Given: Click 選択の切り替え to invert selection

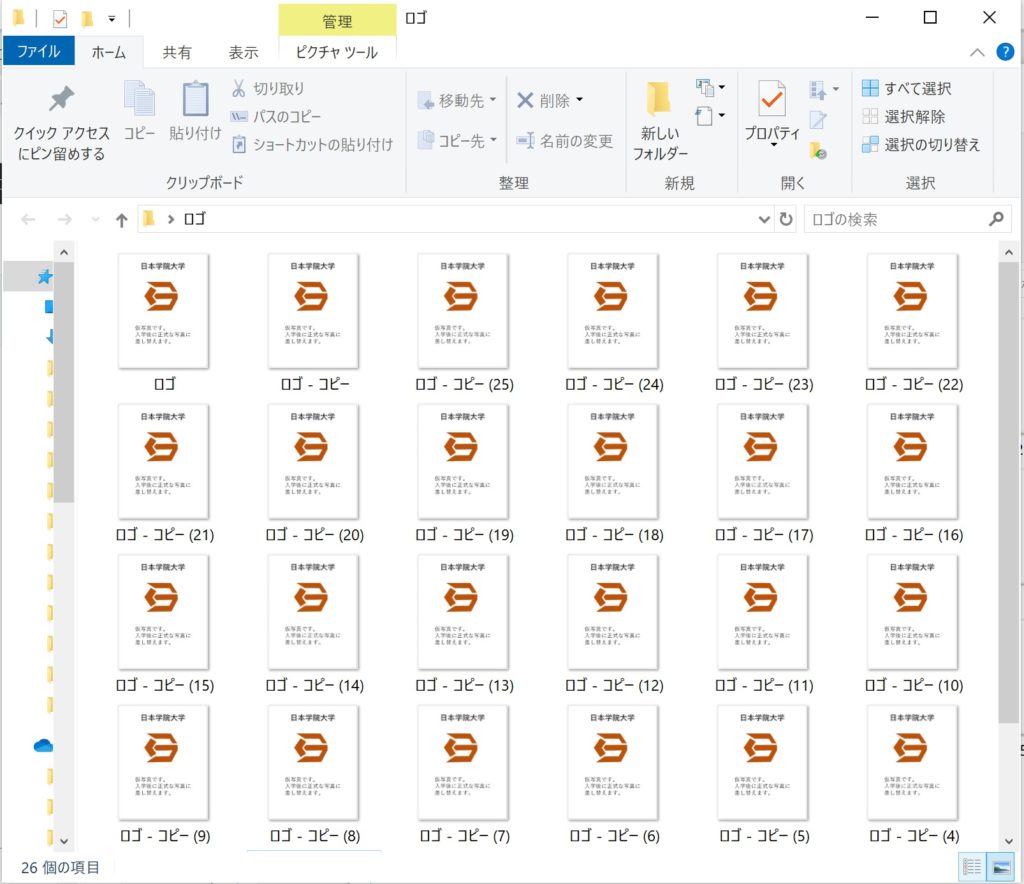Looking at the screenshot, I should point(921,144).
